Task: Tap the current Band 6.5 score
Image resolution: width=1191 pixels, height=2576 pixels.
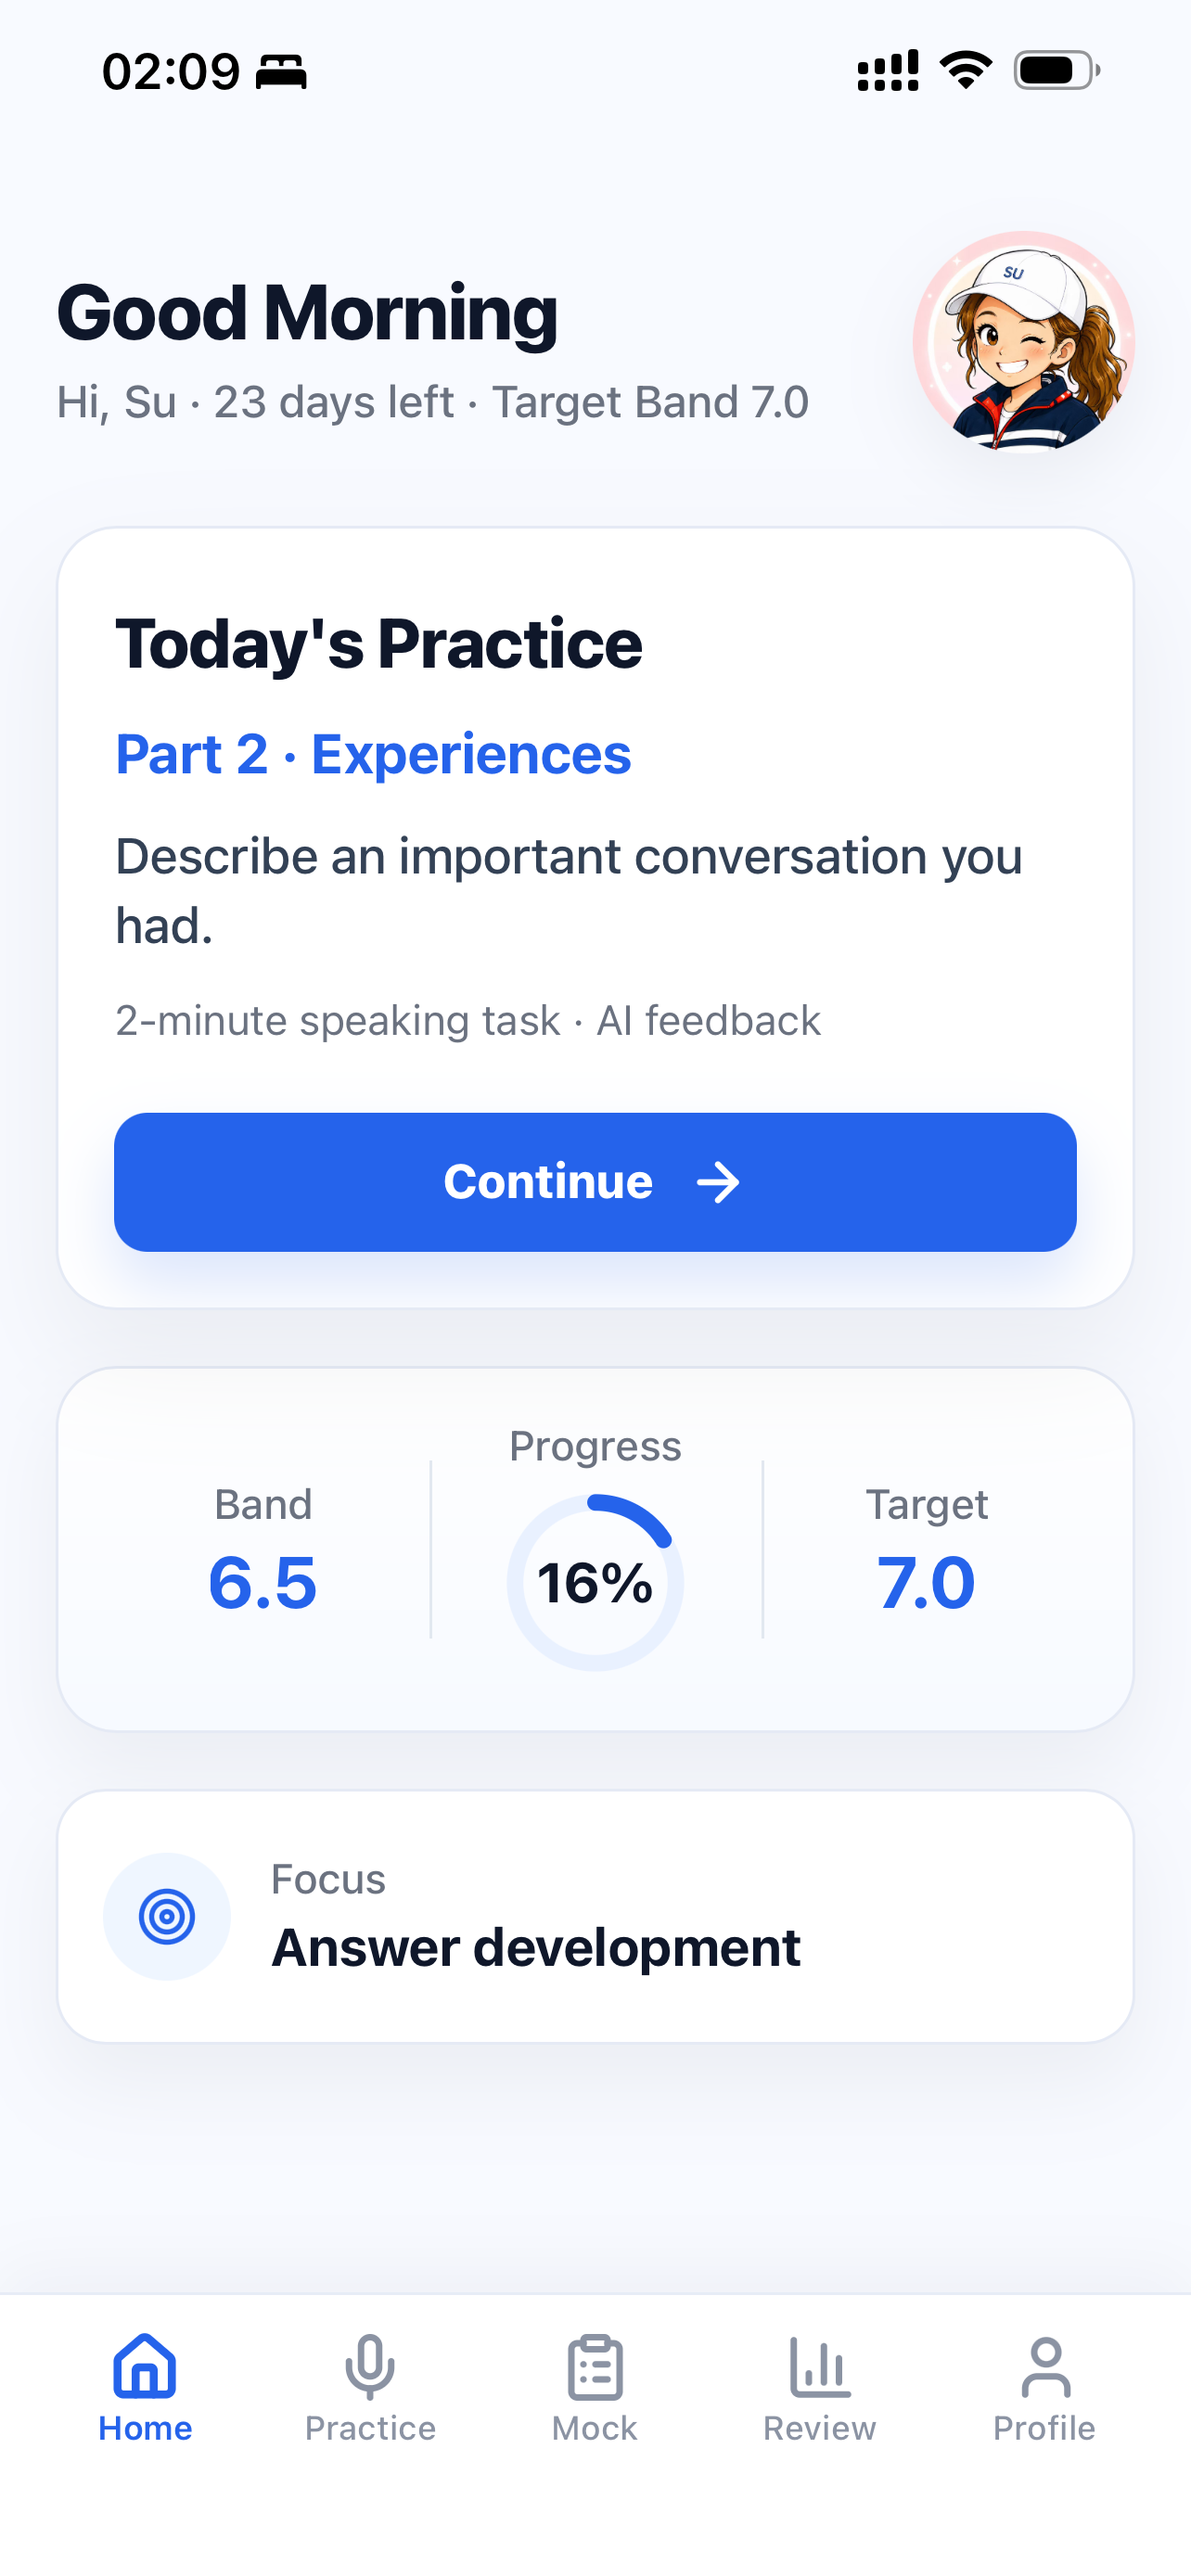Action: [263, 1582]
